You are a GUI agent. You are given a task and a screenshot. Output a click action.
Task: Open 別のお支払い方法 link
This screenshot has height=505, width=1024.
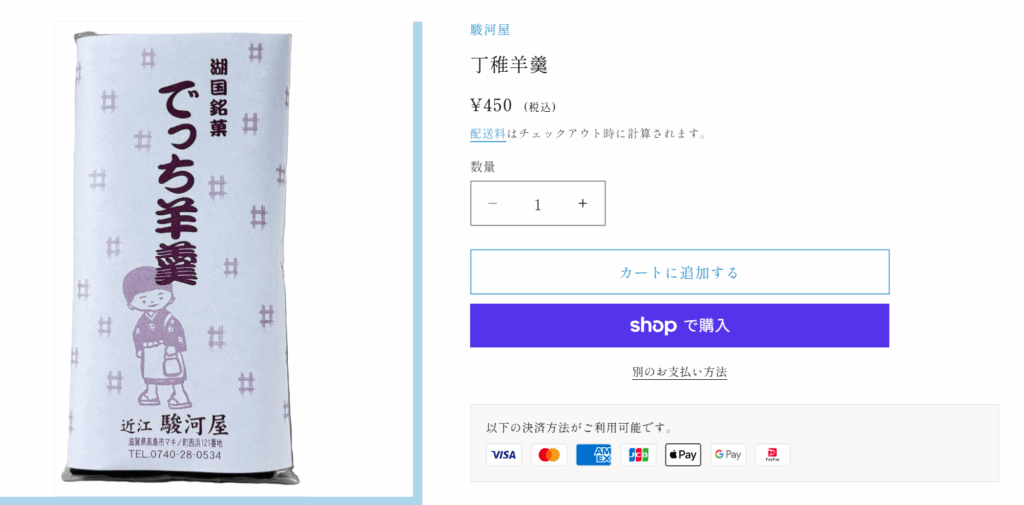point(680,372)
